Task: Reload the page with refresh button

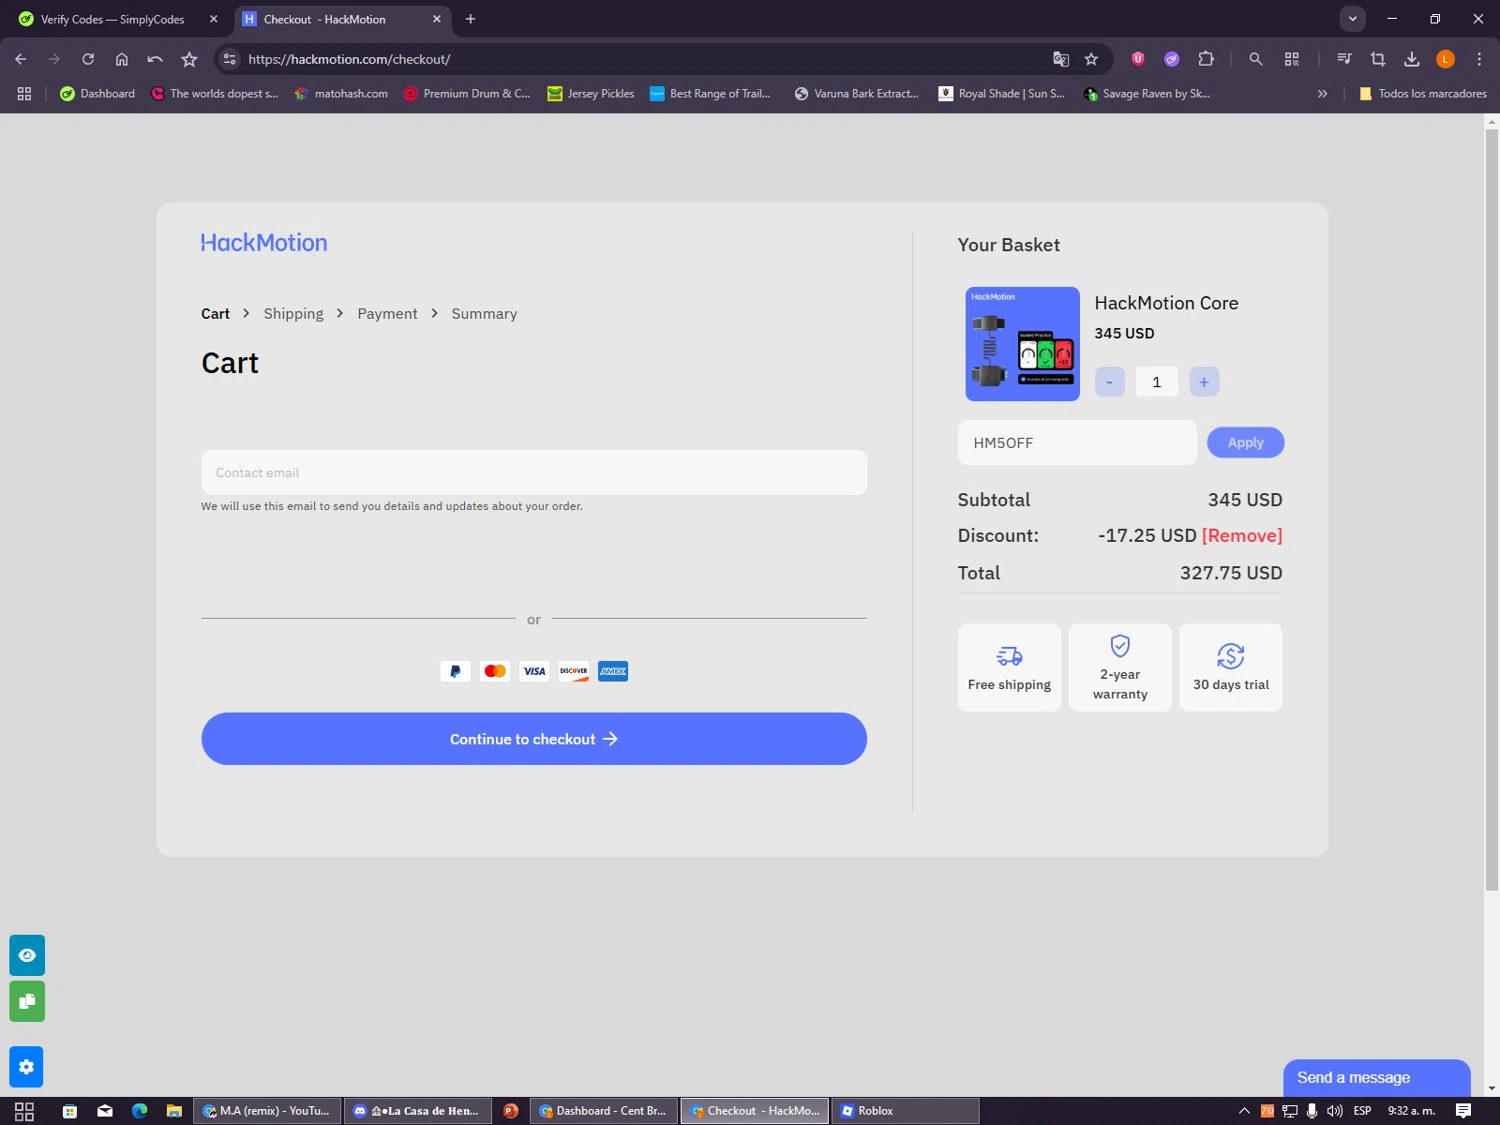Action: tap(88, 59)
